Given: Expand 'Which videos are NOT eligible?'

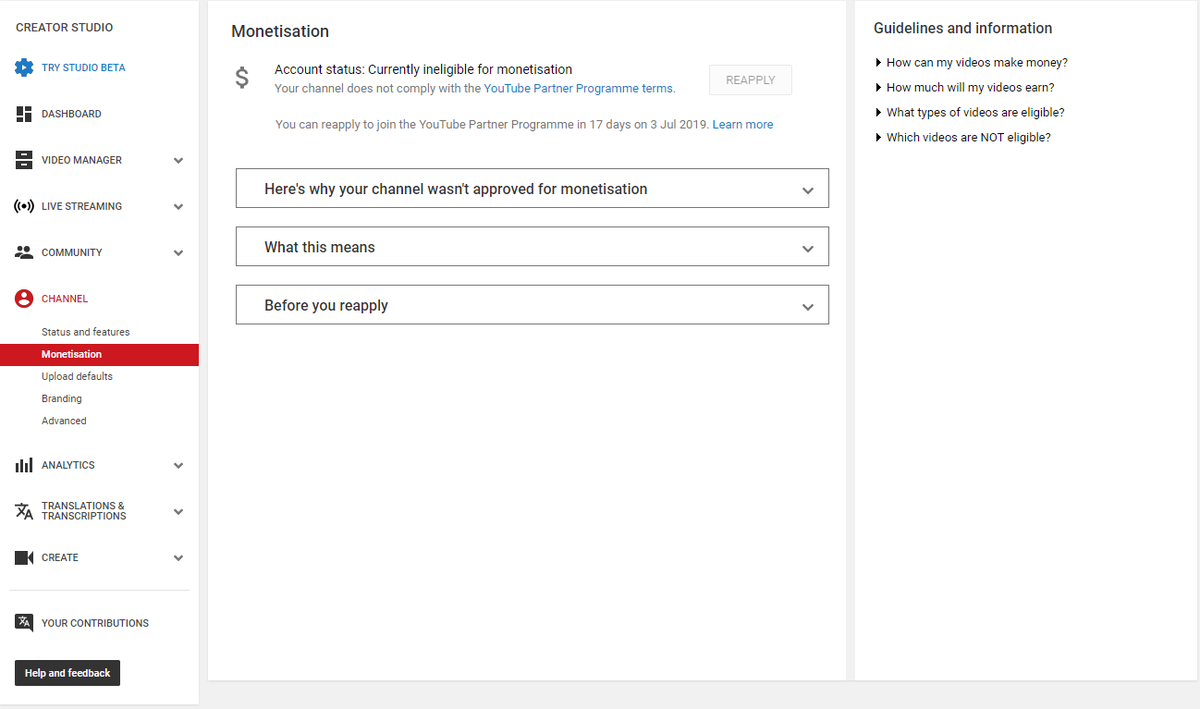Looking at the screenshot, I should 962,137.
